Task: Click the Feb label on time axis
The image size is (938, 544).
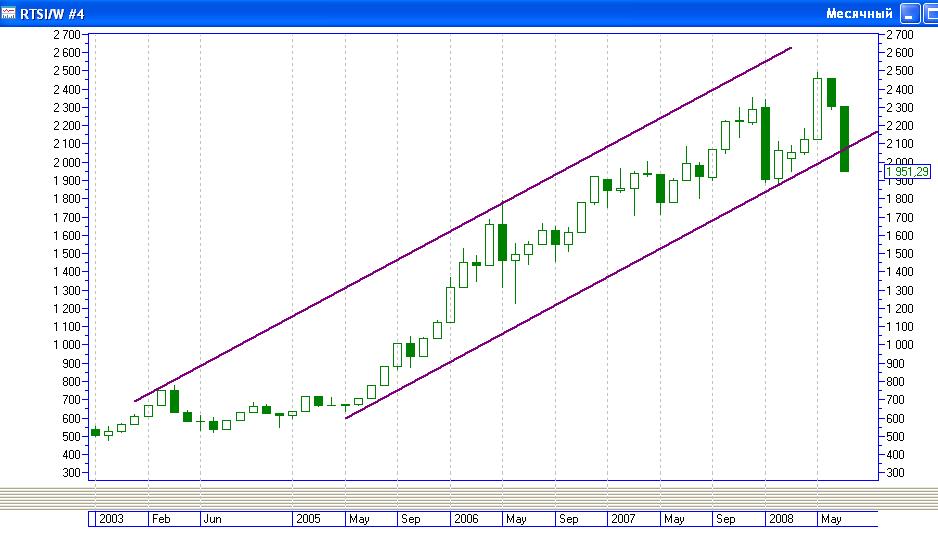Action: [x=162, y=519]
